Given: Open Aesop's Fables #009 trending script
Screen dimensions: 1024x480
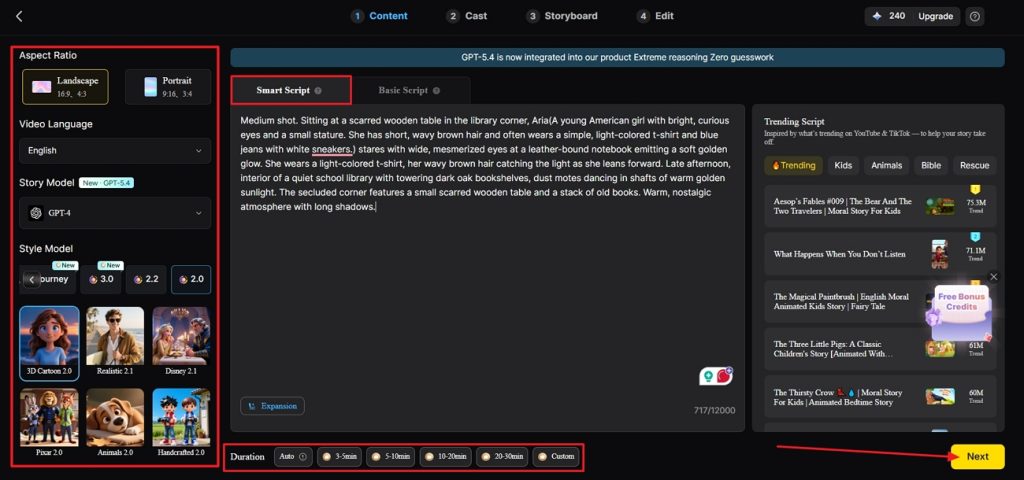Looking at the screenshot, I should [880, 206].
